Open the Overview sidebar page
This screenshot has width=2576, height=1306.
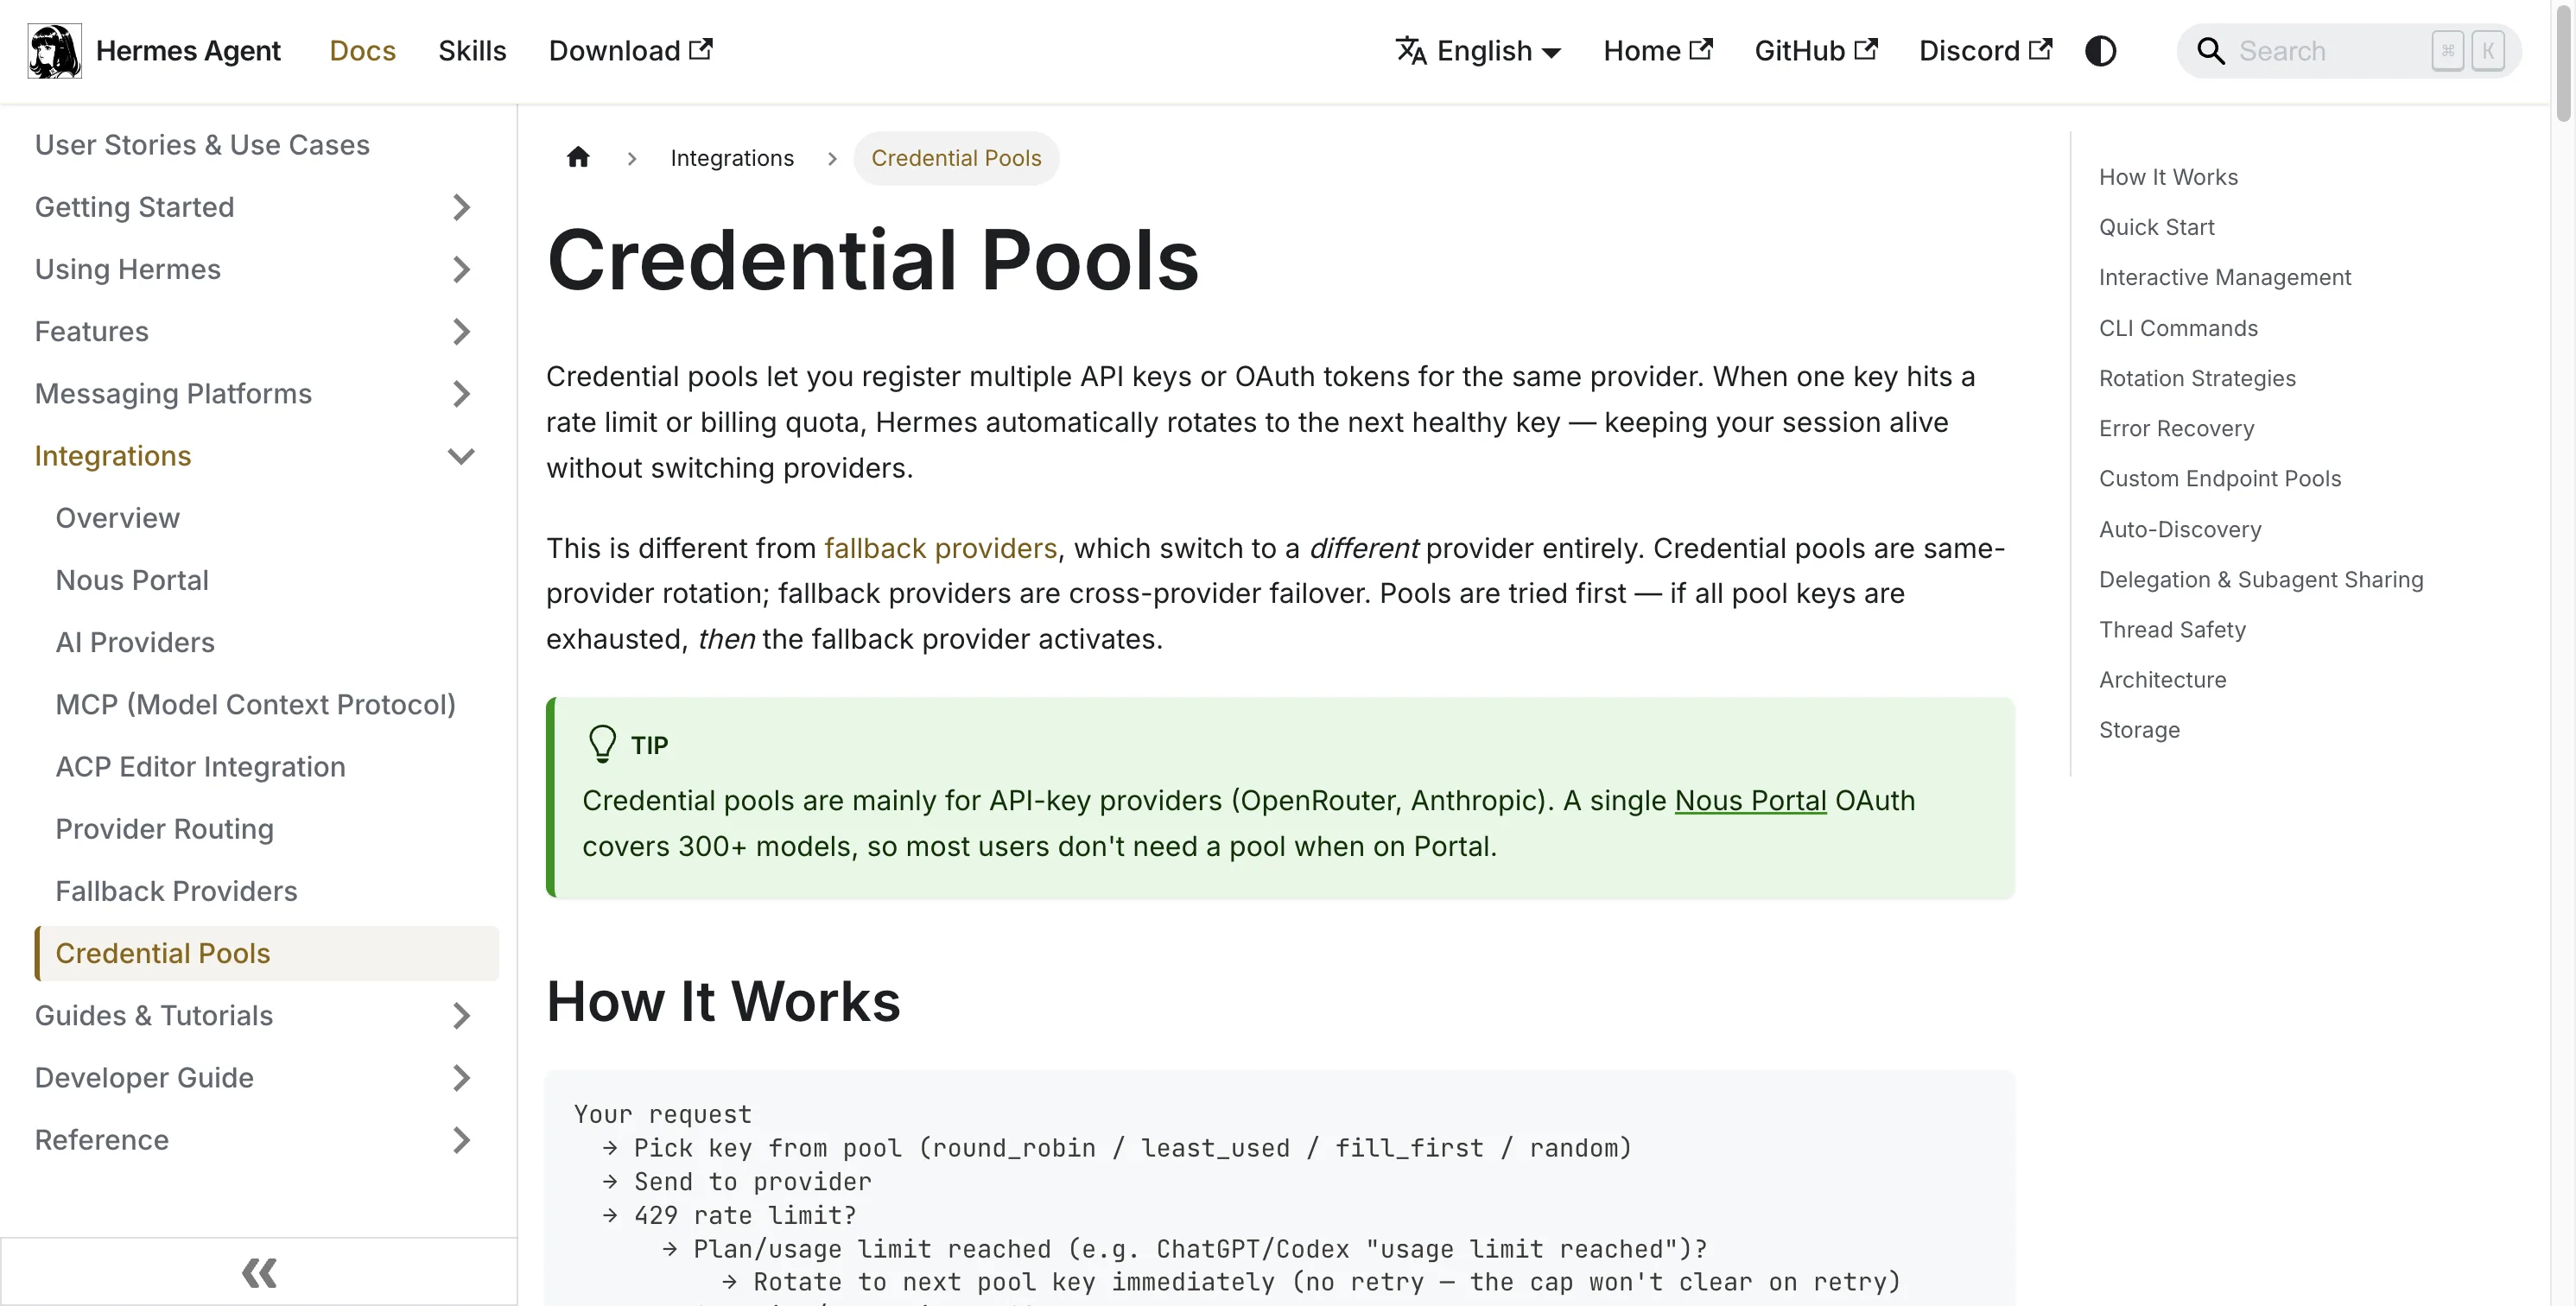117,518
